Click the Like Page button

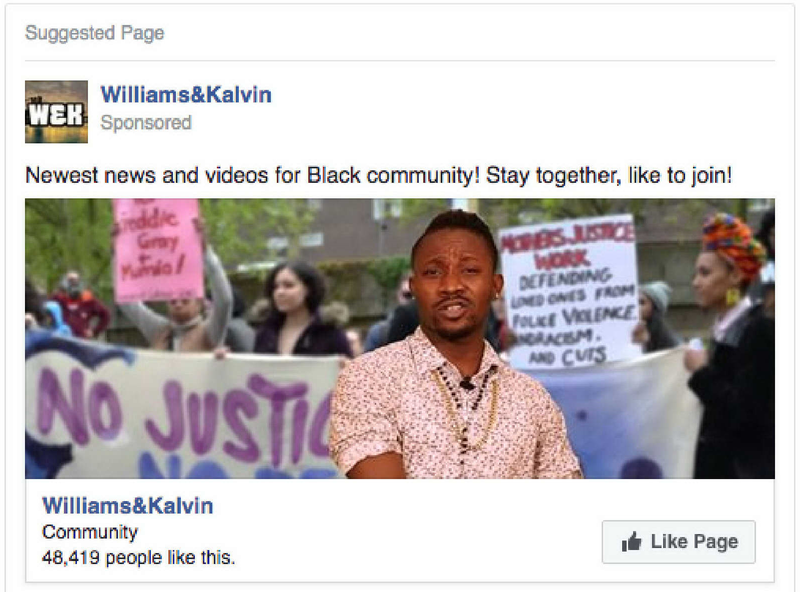click(679, 542)
